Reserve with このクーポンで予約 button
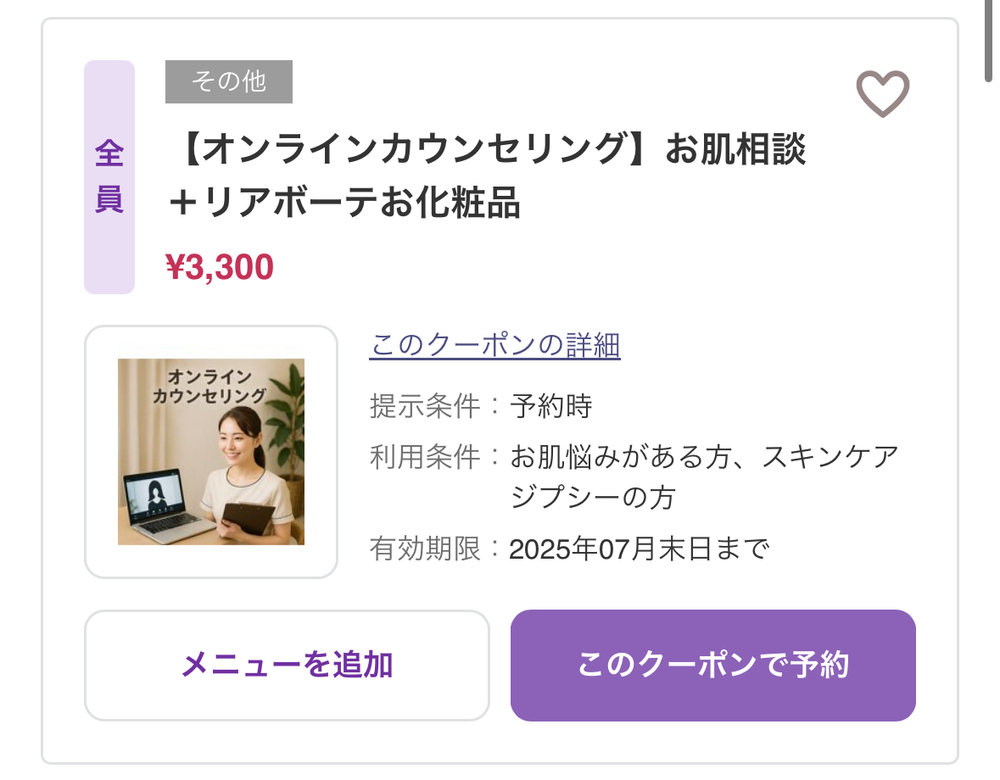 [x=713, y=665]
